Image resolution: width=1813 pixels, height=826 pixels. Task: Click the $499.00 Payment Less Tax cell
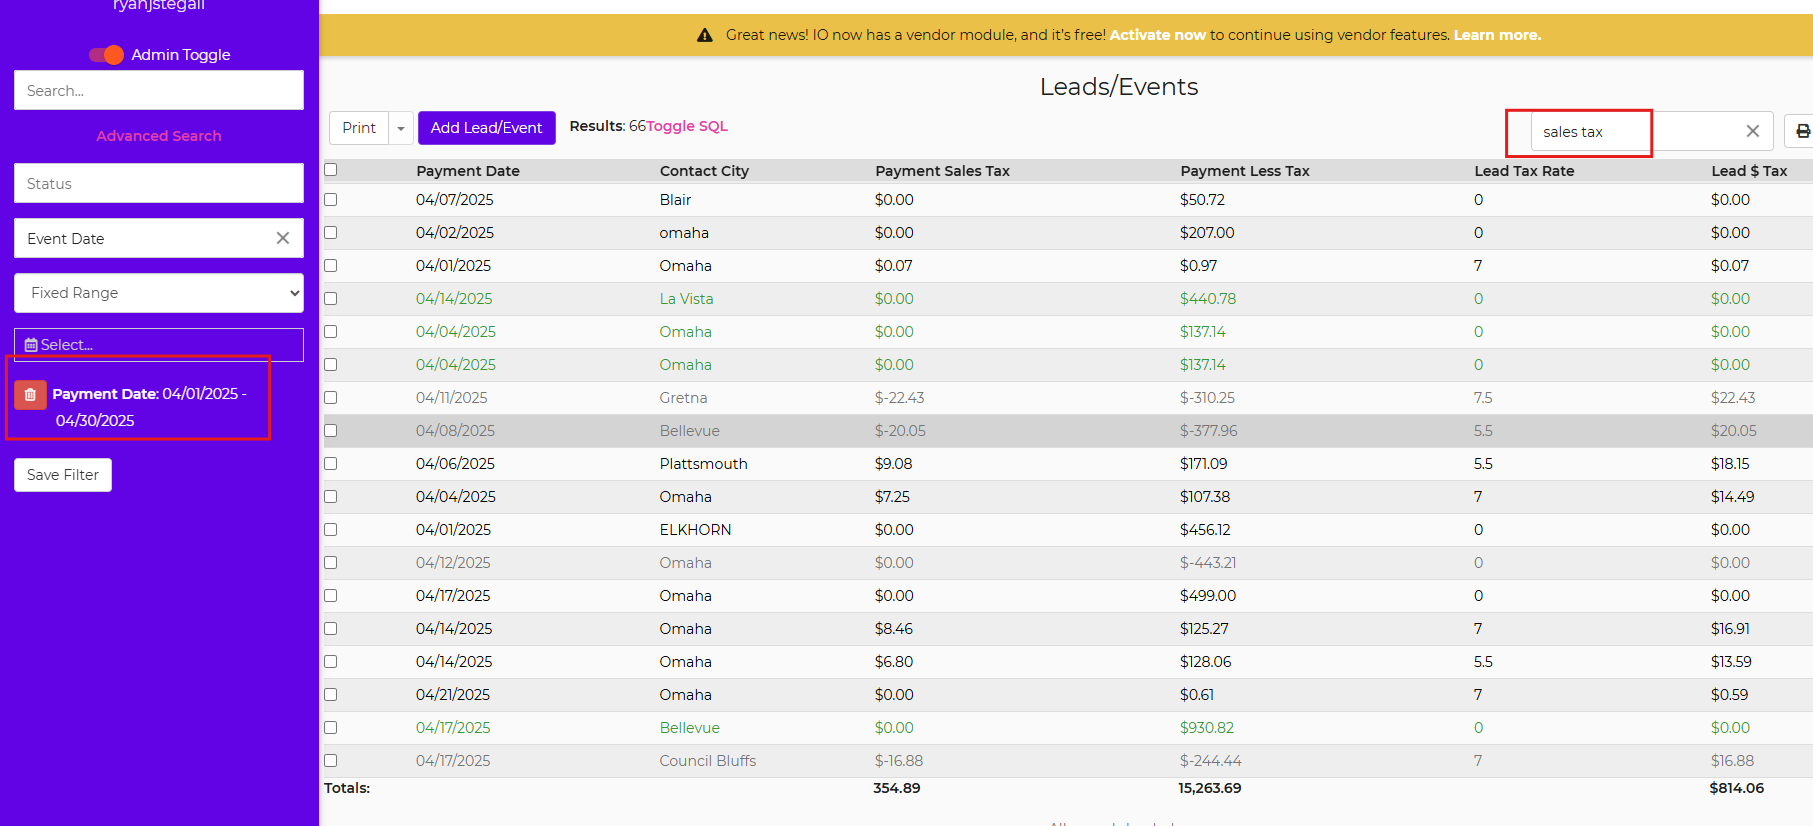coord(1208,596)
